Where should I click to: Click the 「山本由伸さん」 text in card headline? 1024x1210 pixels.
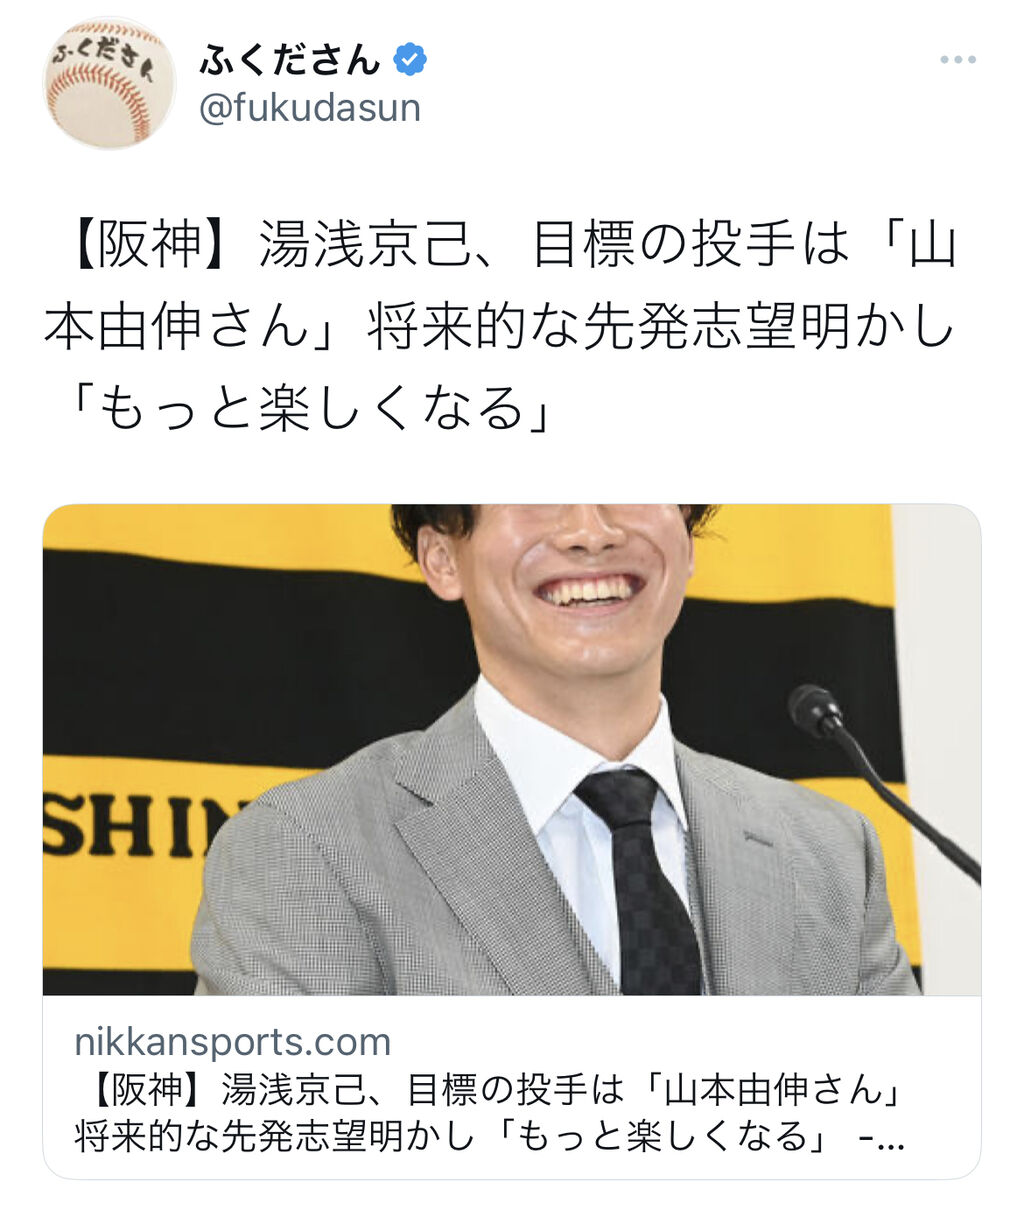(x=773, y=1090)
